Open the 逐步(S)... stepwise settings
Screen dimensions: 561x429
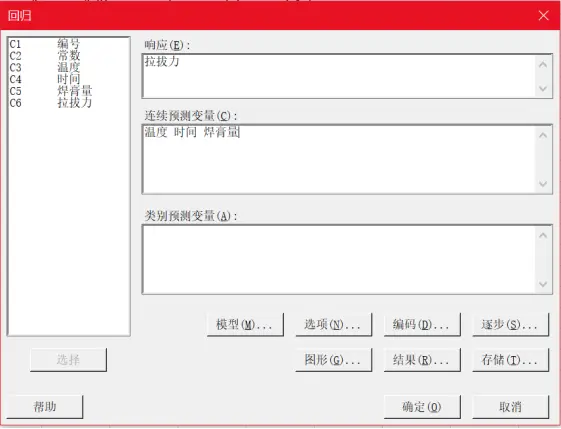pyautogui.click(x=510, y=325)
